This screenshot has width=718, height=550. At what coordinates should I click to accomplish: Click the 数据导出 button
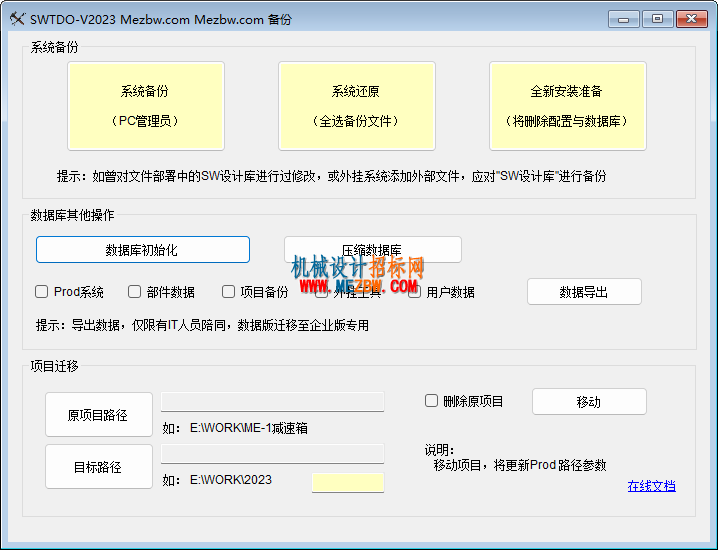coord(584,292)
